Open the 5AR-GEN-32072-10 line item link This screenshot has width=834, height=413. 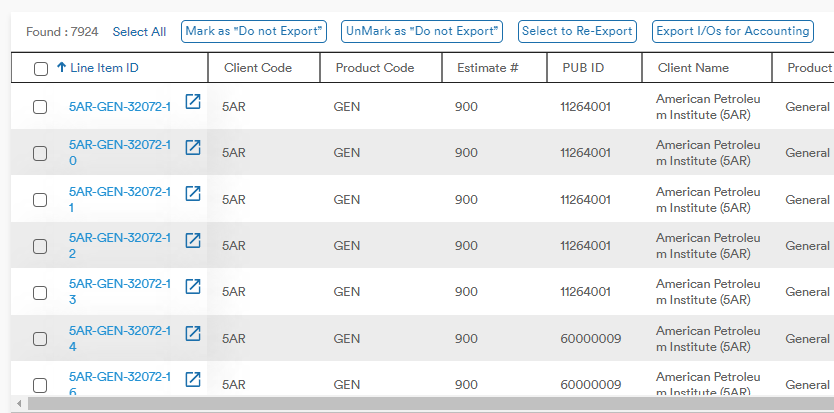coord(120,153)
